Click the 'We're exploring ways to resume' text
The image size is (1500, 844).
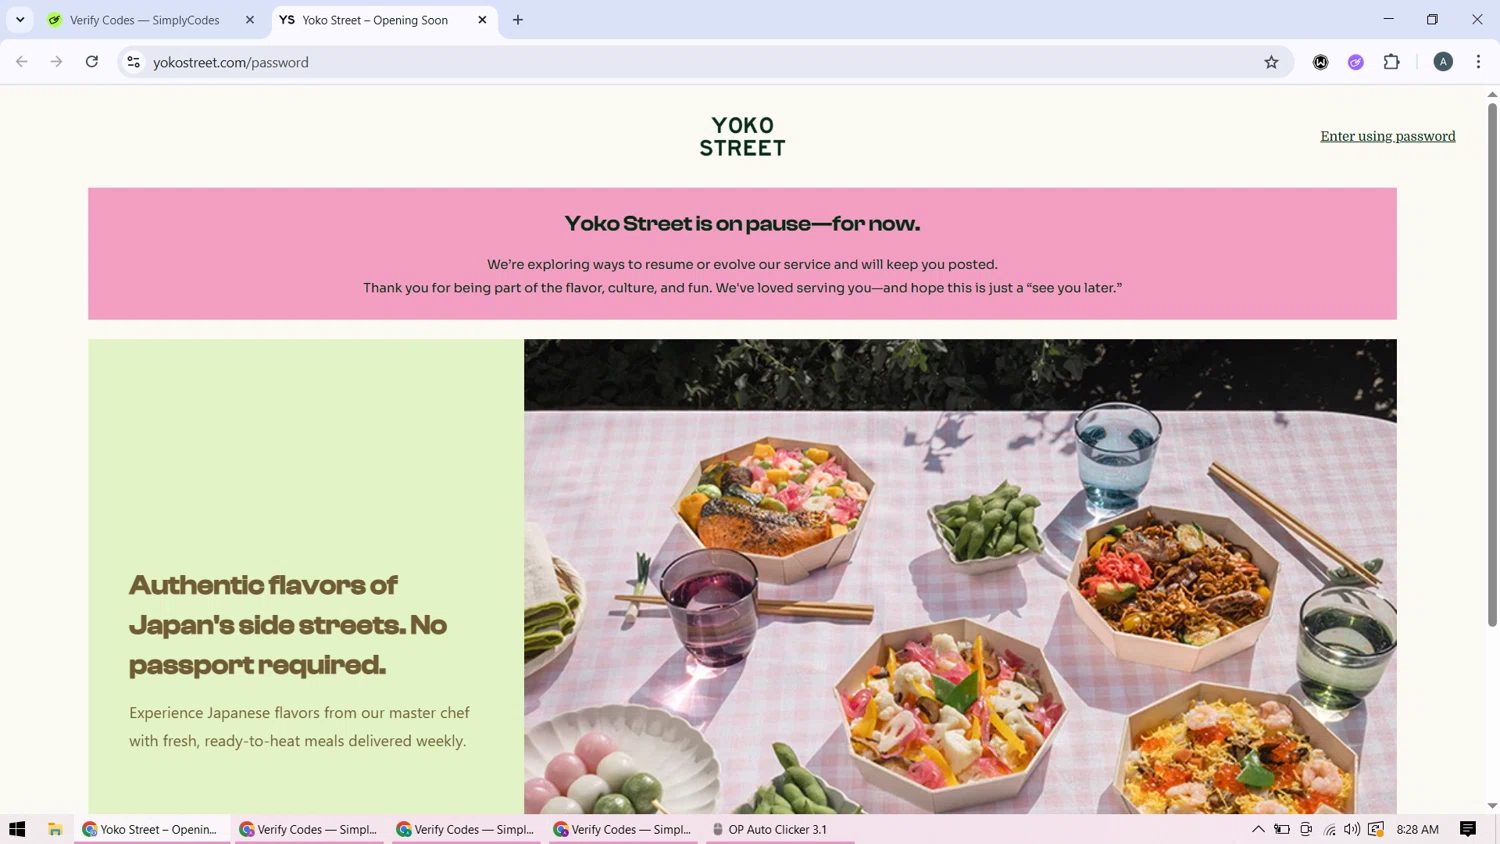pyautogui.click(x=742, y=265)
